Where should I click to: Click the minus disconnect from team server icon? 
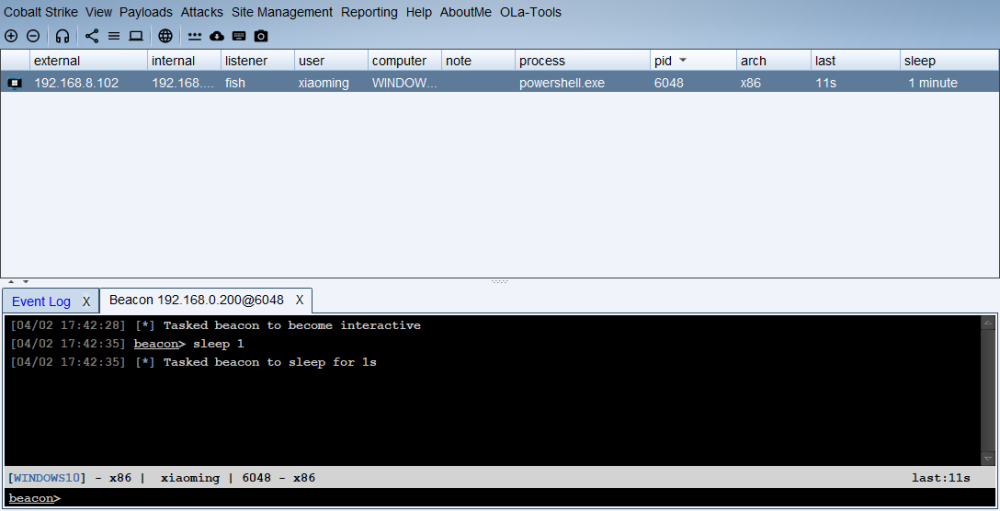click(33, 36)
